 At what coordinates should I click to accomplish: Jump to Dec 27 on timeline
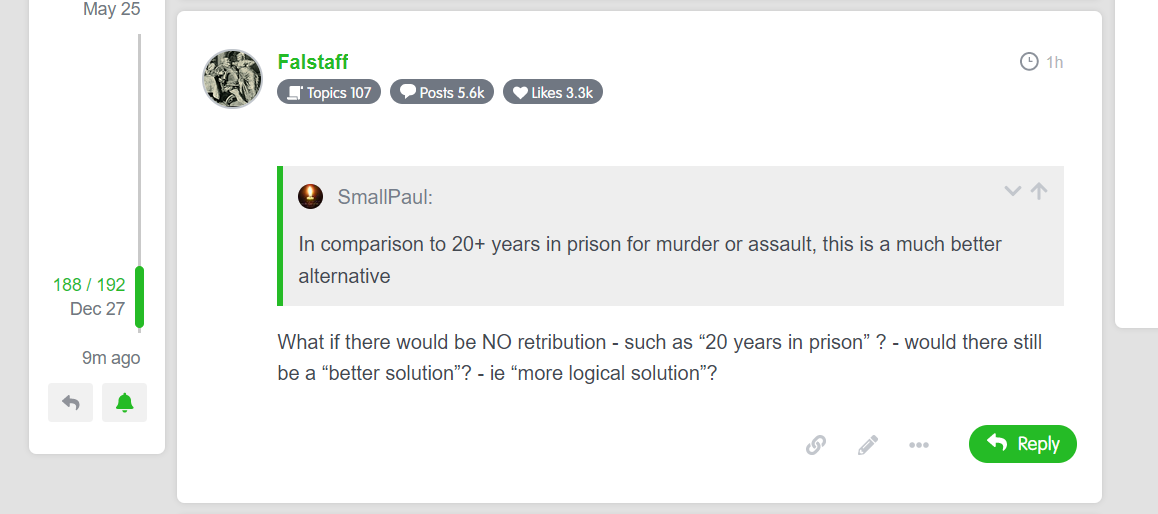[x=97, y=309]
